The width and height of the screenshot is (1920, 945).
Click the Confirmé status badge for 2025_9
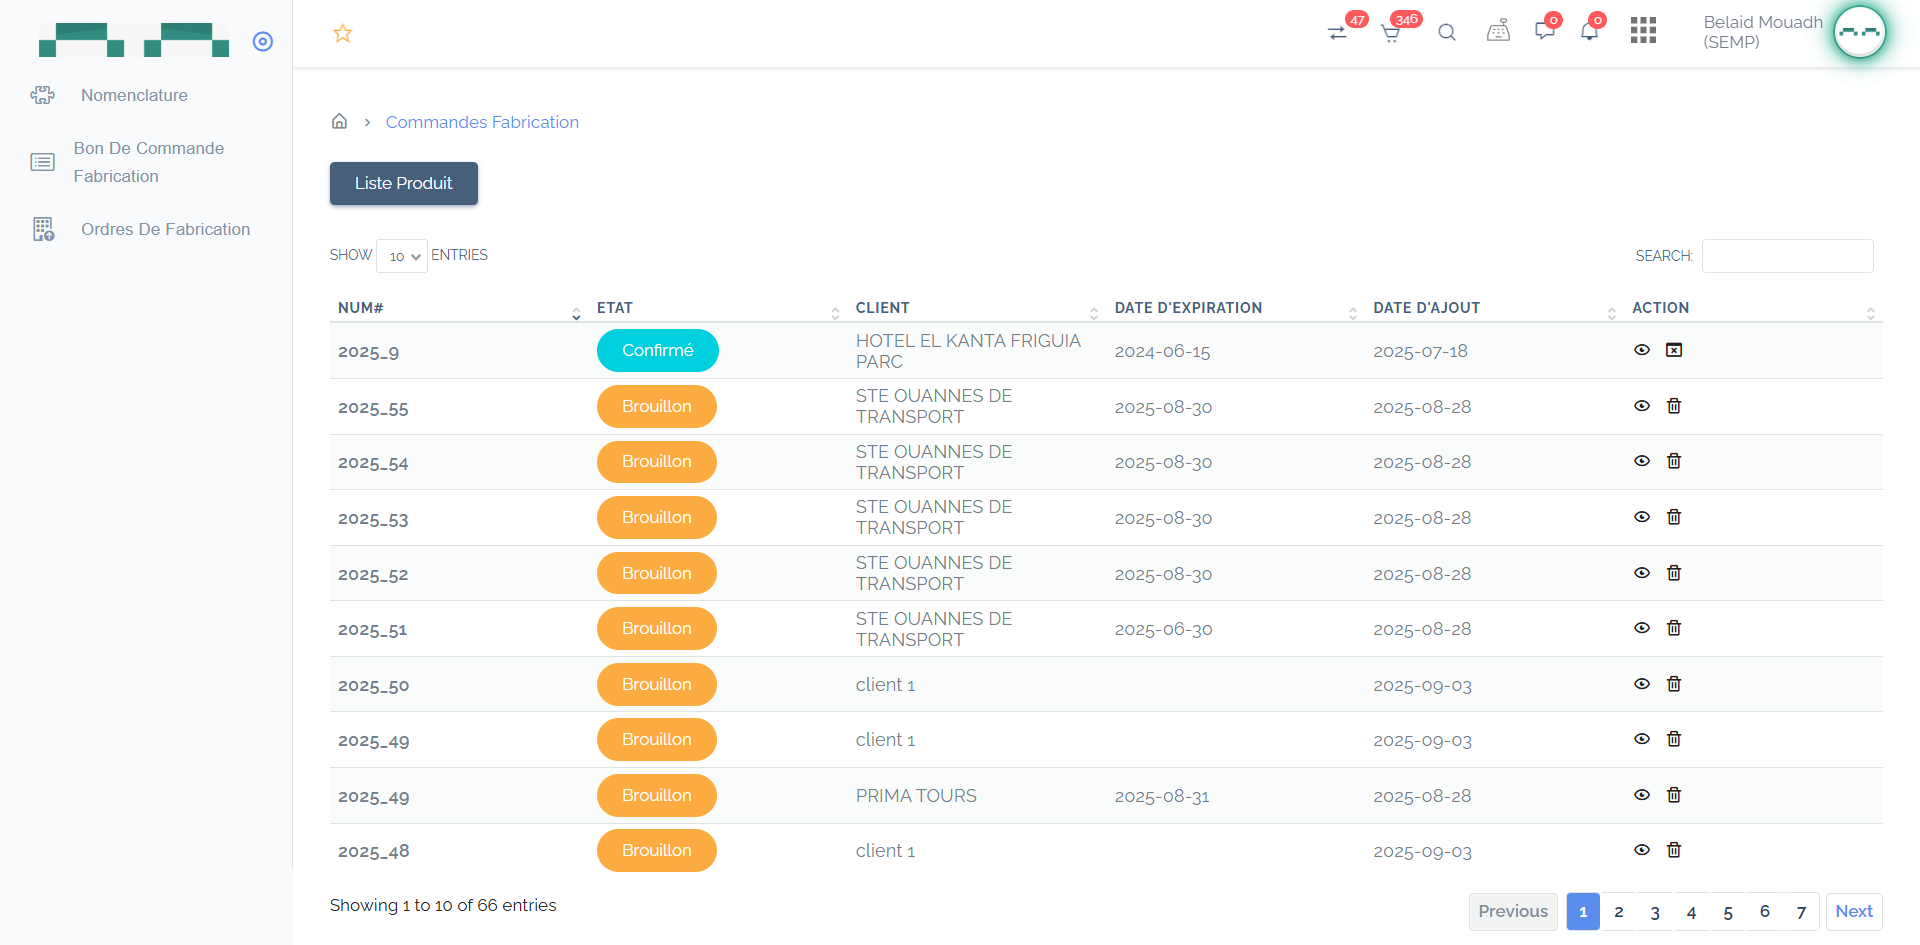(658, 350)
